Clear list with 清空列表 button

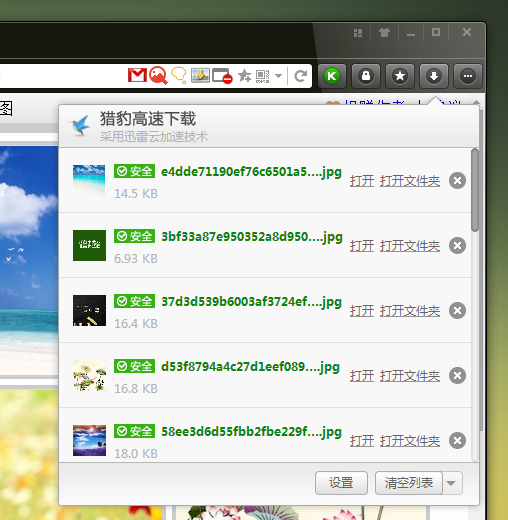(409, 483)
